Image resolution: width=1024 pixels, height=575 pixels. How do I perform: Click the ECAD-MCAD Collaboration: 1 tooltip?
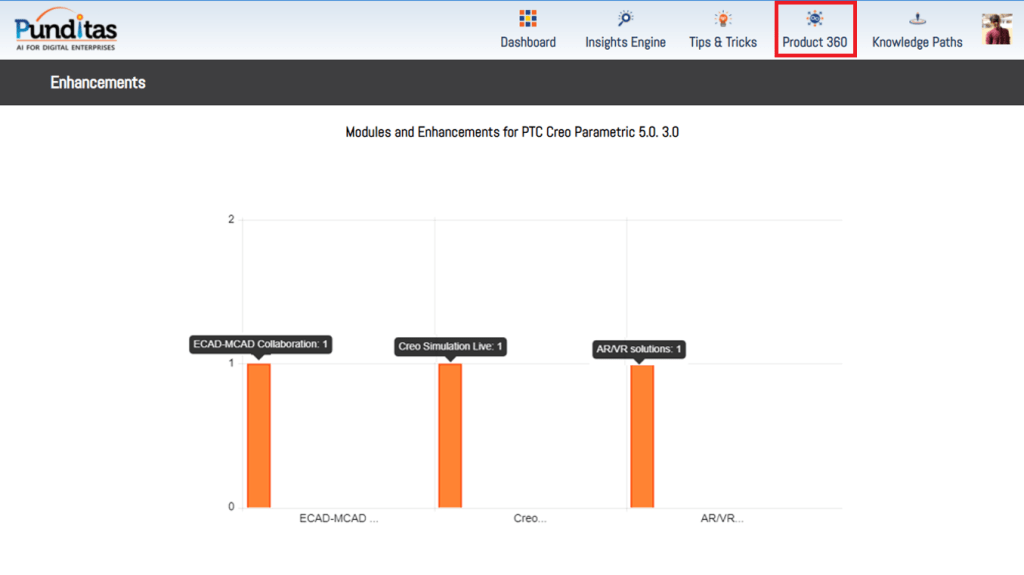click(x=260, y=344)
